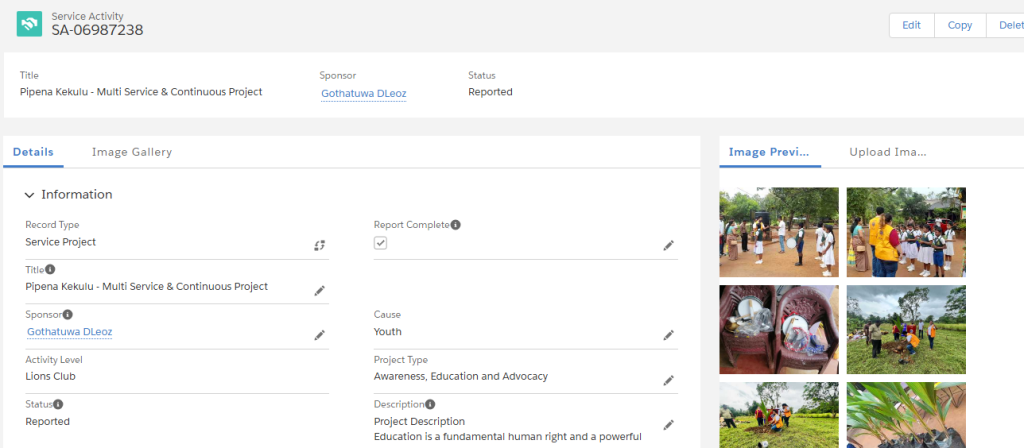Open photo of tree planting under cloudy sky
The width and height of the screenshot is (1024, 448).
point(906,329)
